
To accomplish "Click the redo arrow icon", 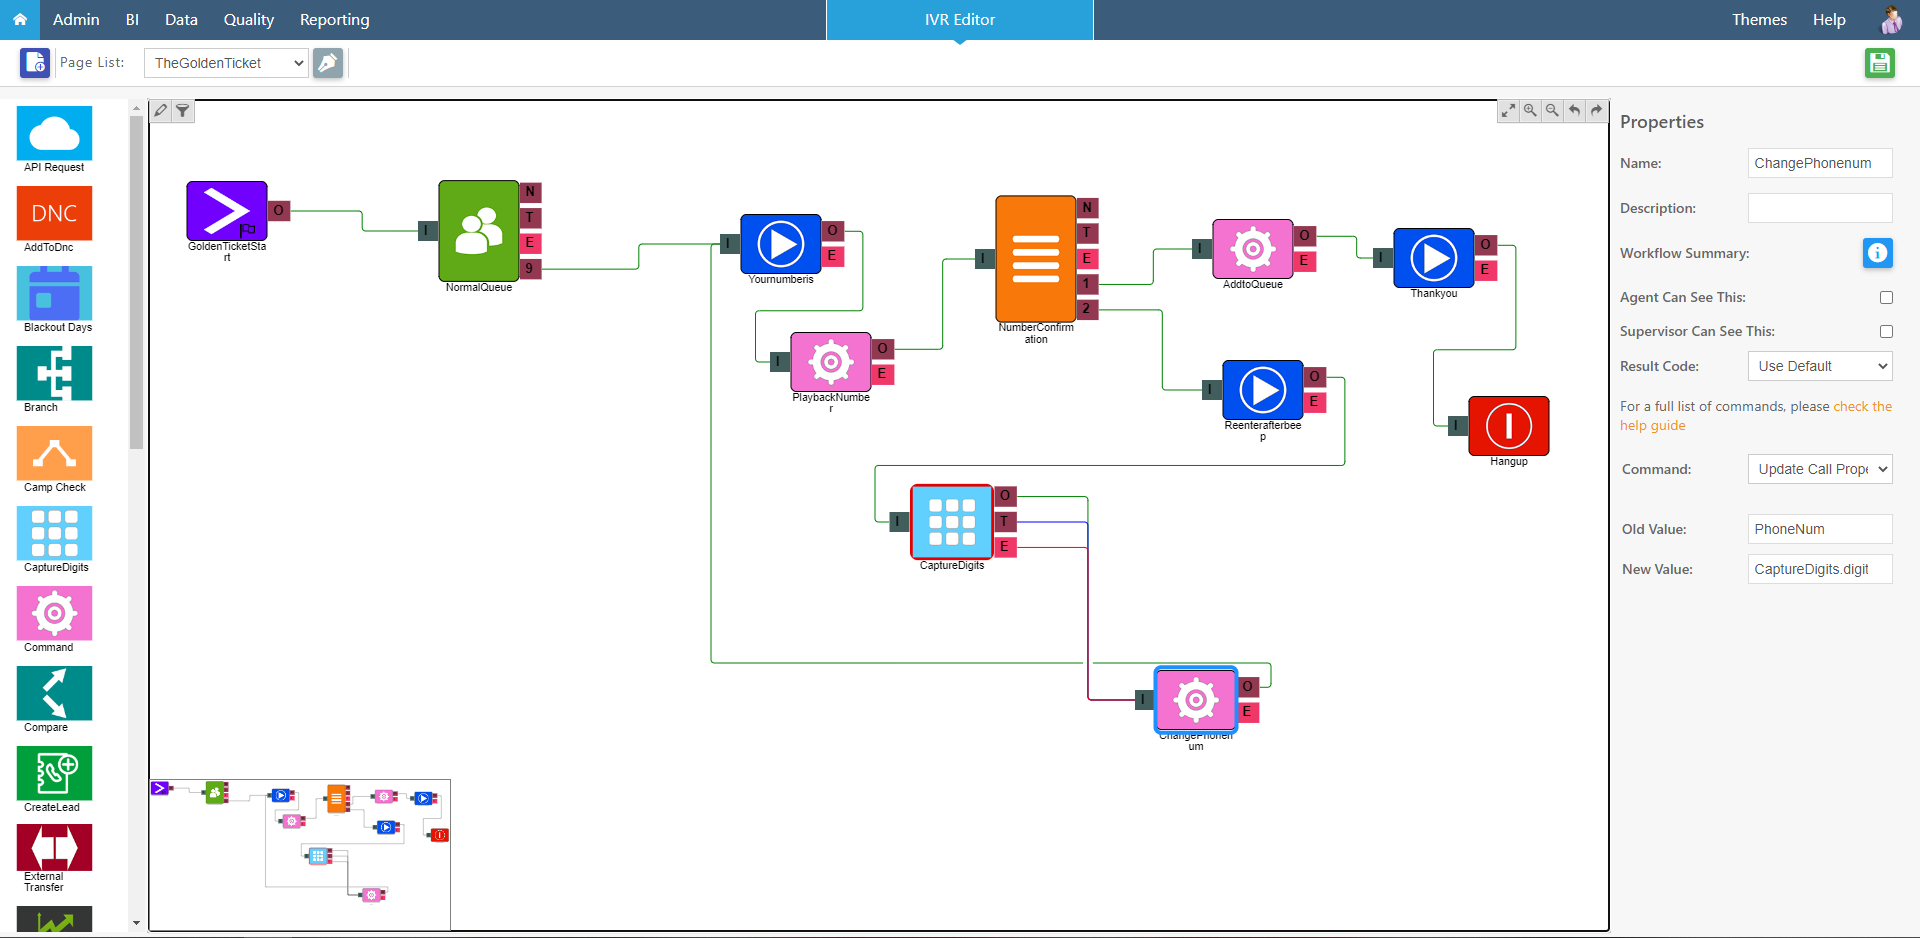I will [x=1596, y=111].
